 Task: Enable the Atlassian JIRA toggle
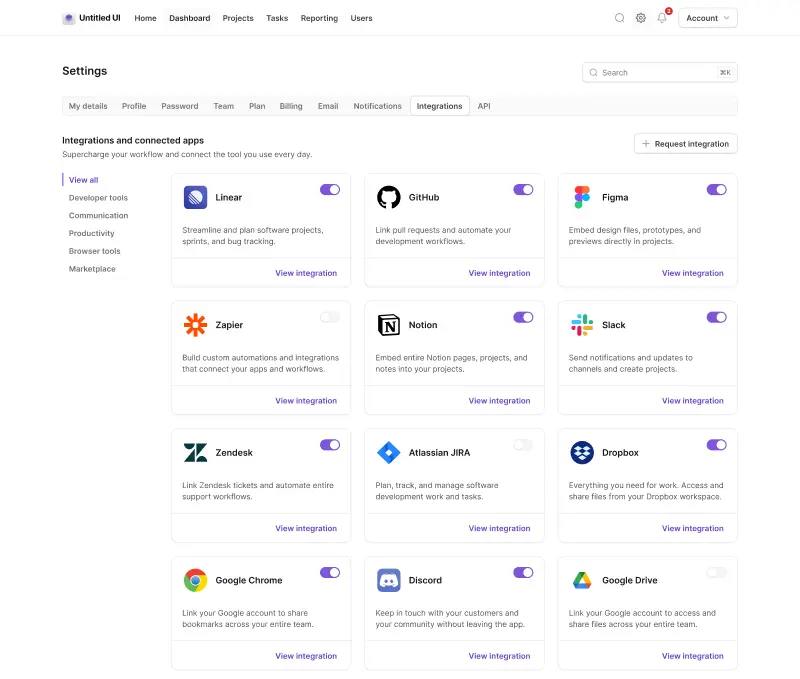523,445
